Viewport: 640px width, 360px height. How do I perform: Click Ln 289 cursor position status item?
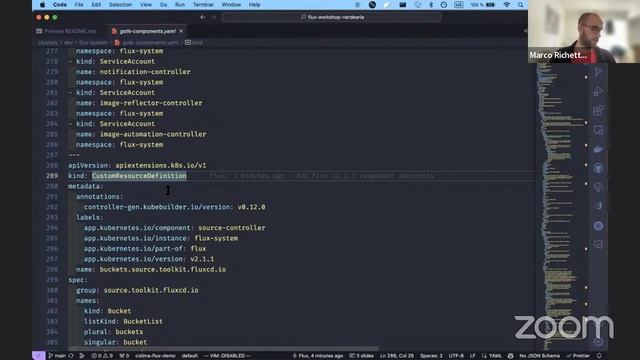tap(397, 356)
